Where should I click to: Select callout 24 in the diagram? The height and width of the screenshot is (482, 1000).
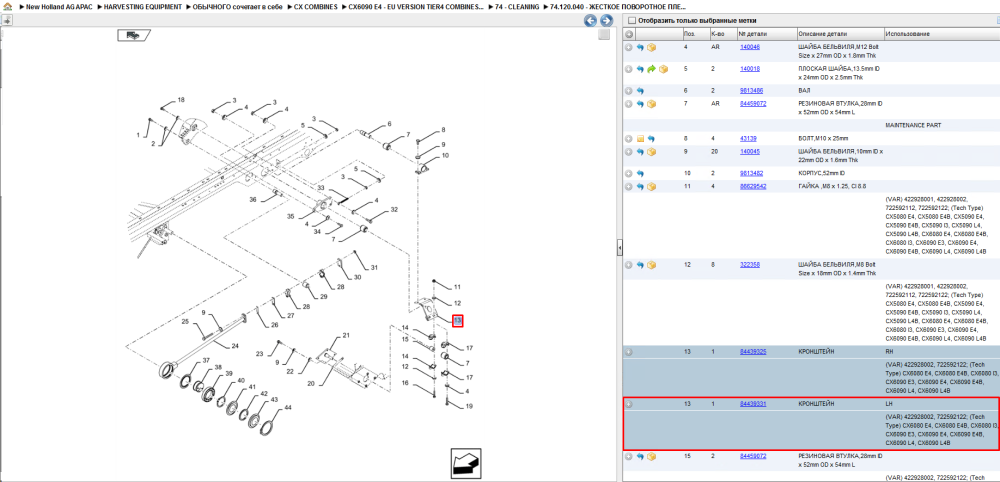pyautogui.click(x=235, y=346)
